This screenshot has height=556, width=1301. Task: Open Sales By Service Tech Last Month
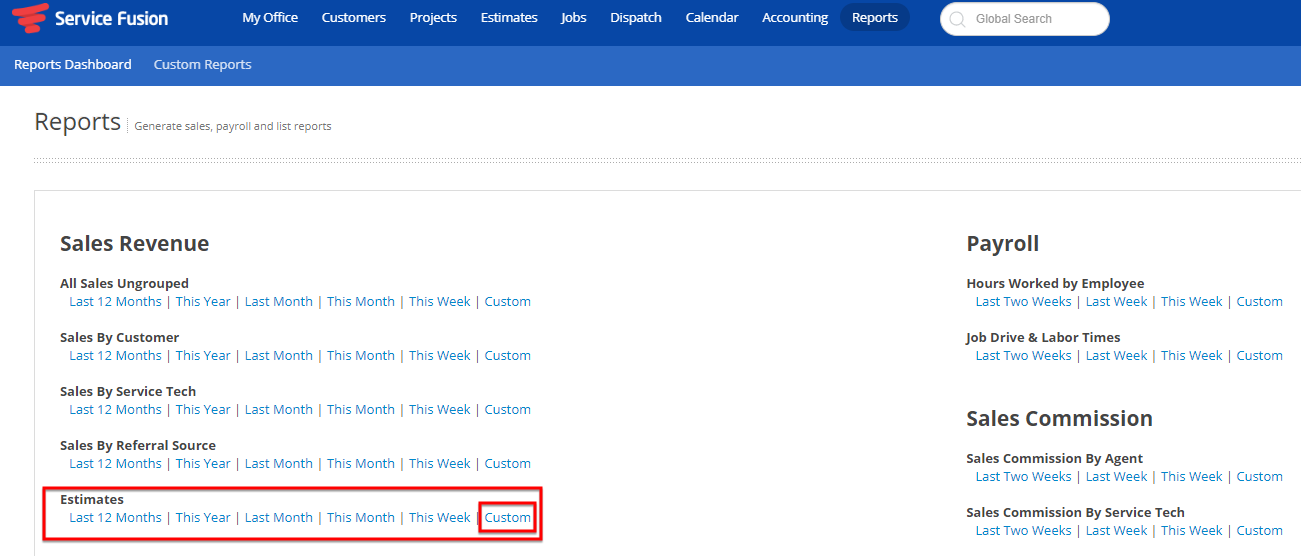(279, 410)
